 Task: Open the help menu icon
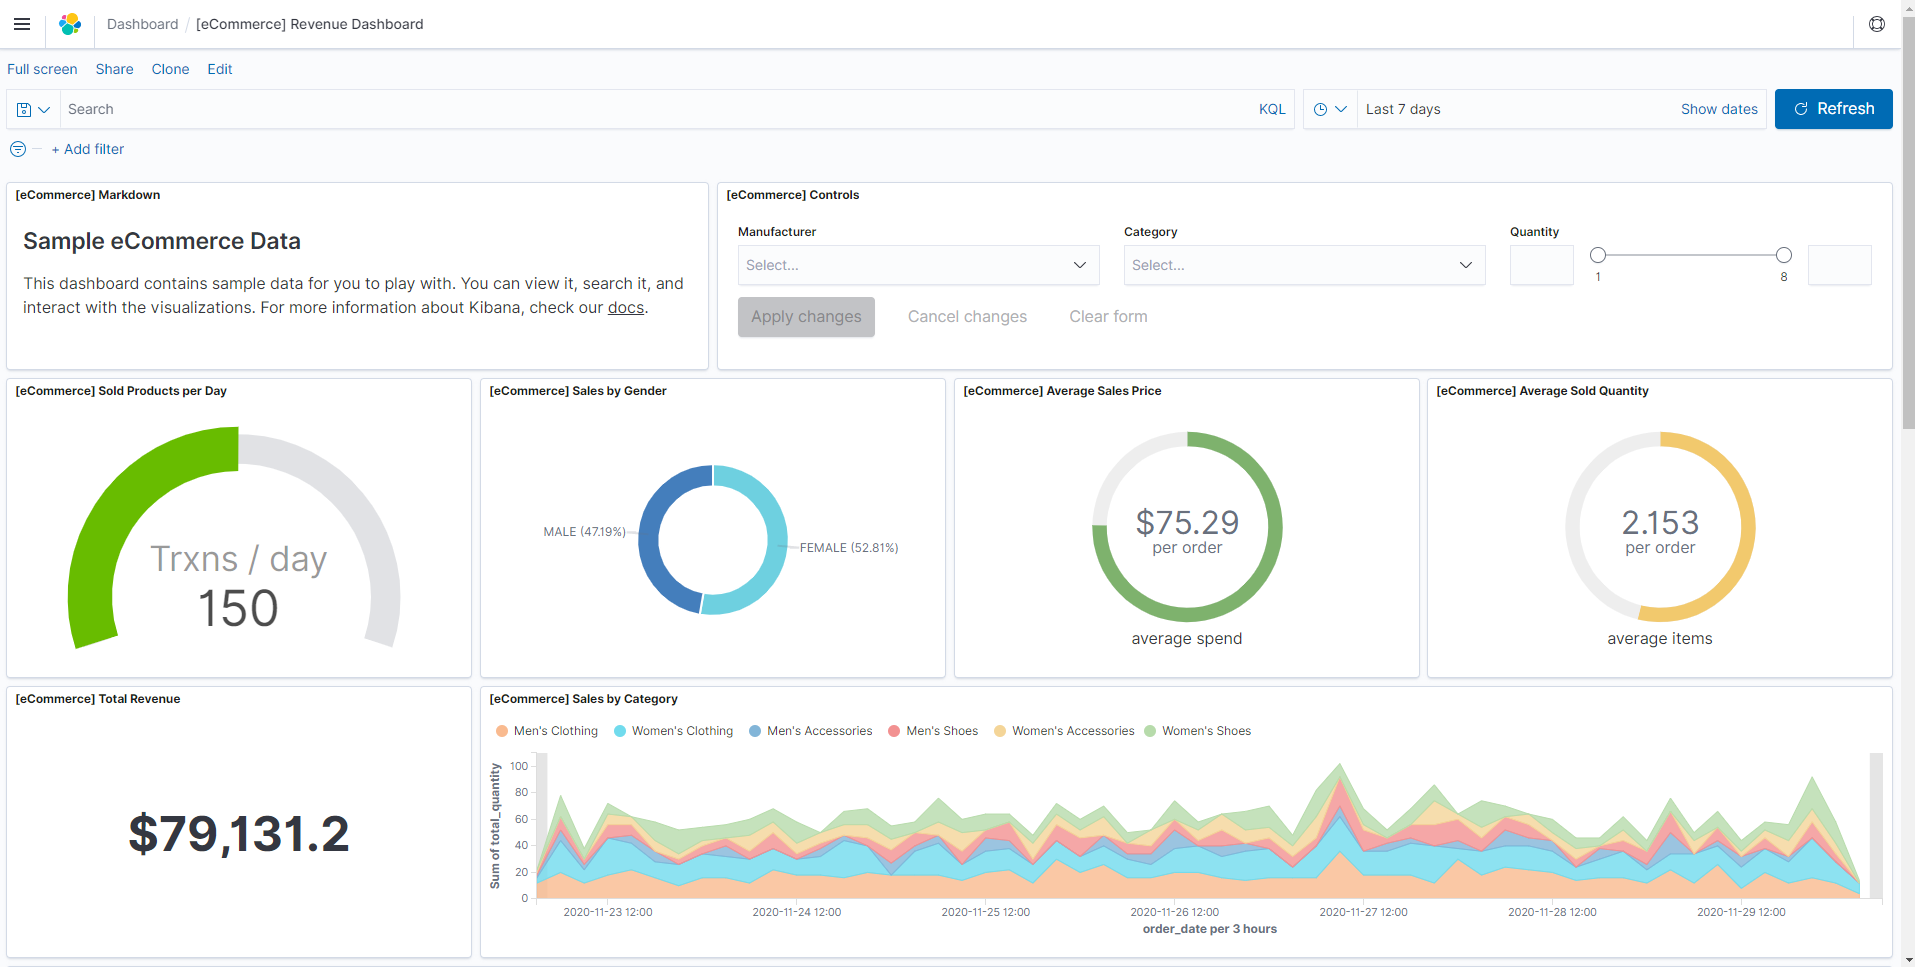point(1877,24)
